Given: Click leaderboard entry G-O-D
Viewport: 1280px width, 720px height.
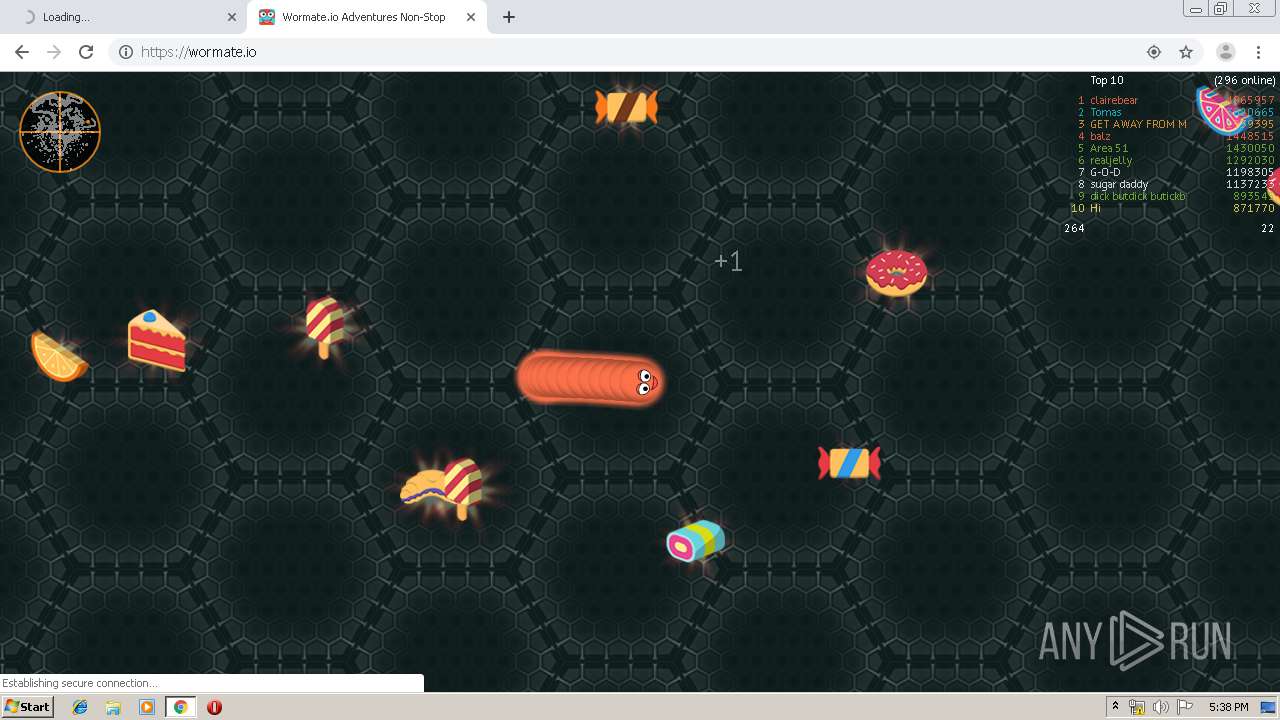Looking at the screenshot, I should point(1105,172).
